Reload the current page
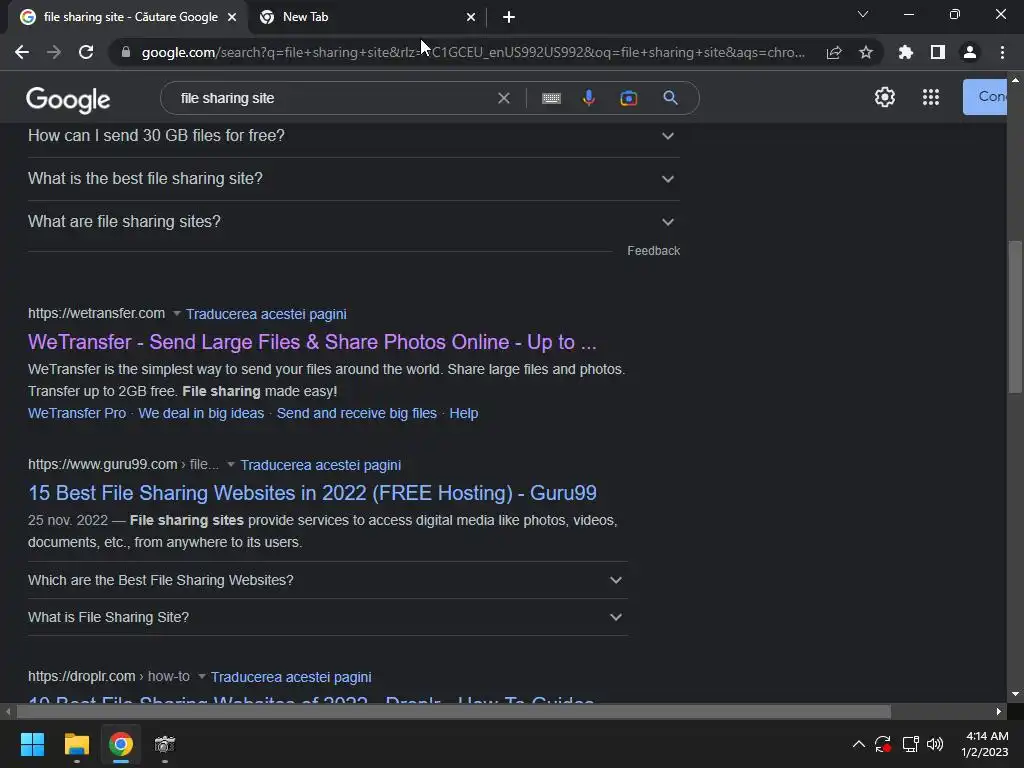The image size is (1024, 768). [86, 52]
